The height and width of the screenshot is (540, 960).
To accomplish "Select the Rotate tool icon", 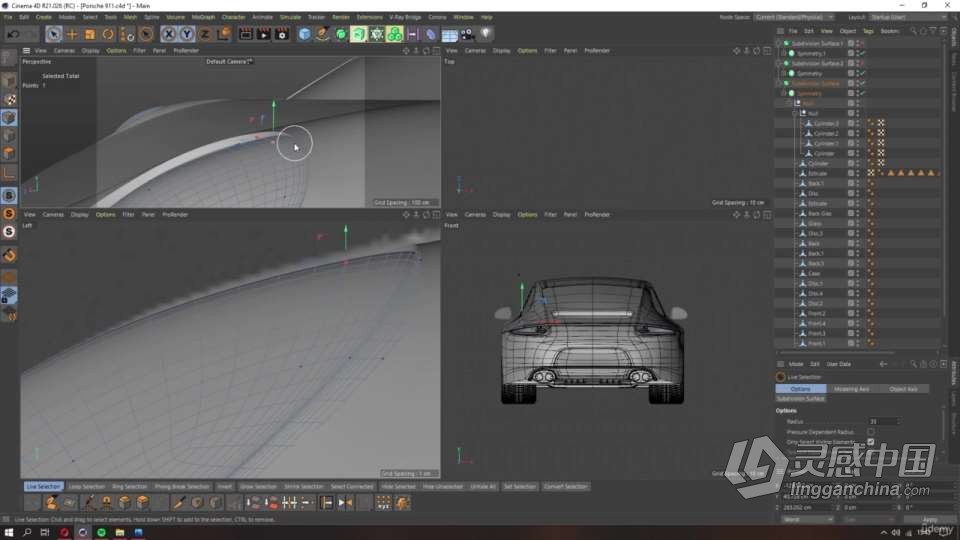I will pyautogui.click(x=108, y=34).
